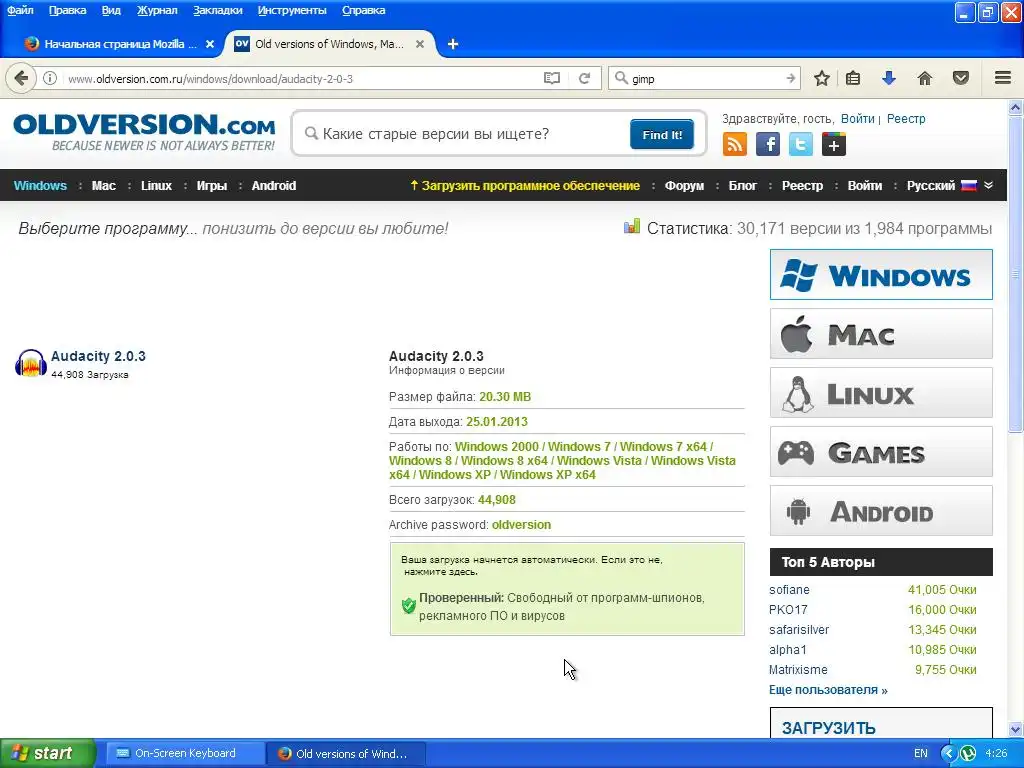
Task: Click Войти link near greeting
Action: pyautogui.click(x=857, y=119)
